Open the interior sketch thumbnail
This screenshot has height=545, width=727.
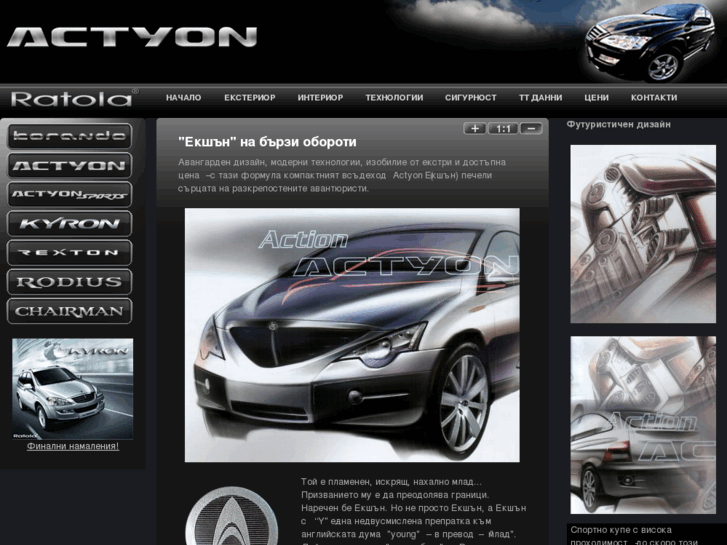click(643, 234)
